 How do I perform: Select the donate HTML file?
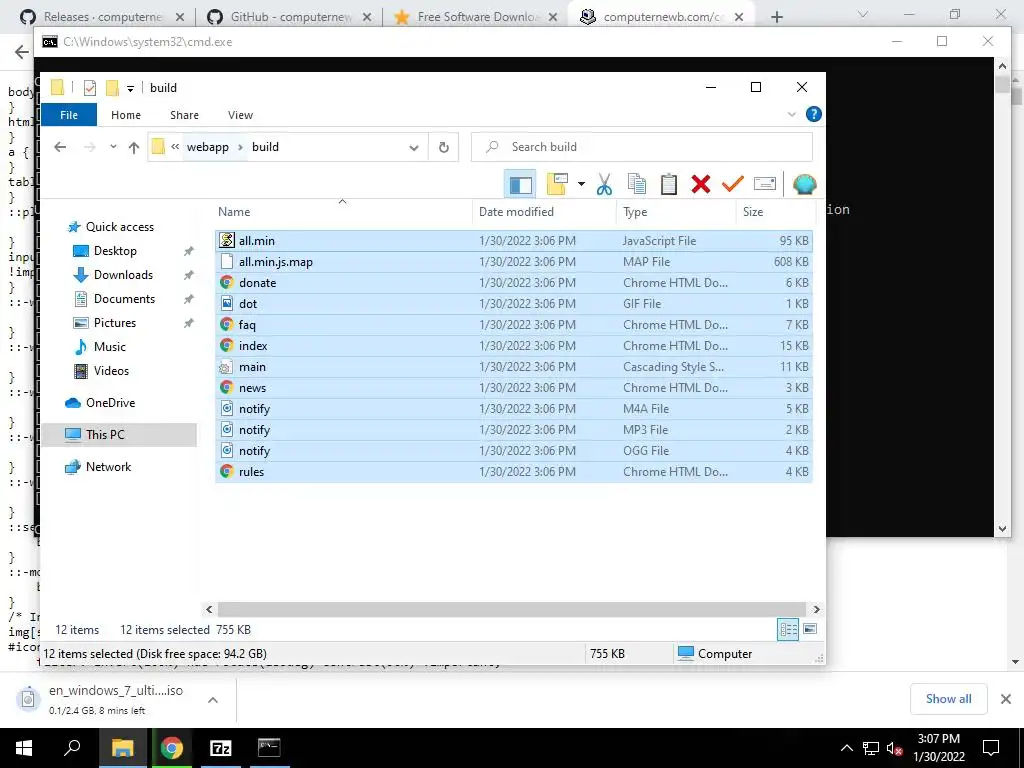point(513,283)
